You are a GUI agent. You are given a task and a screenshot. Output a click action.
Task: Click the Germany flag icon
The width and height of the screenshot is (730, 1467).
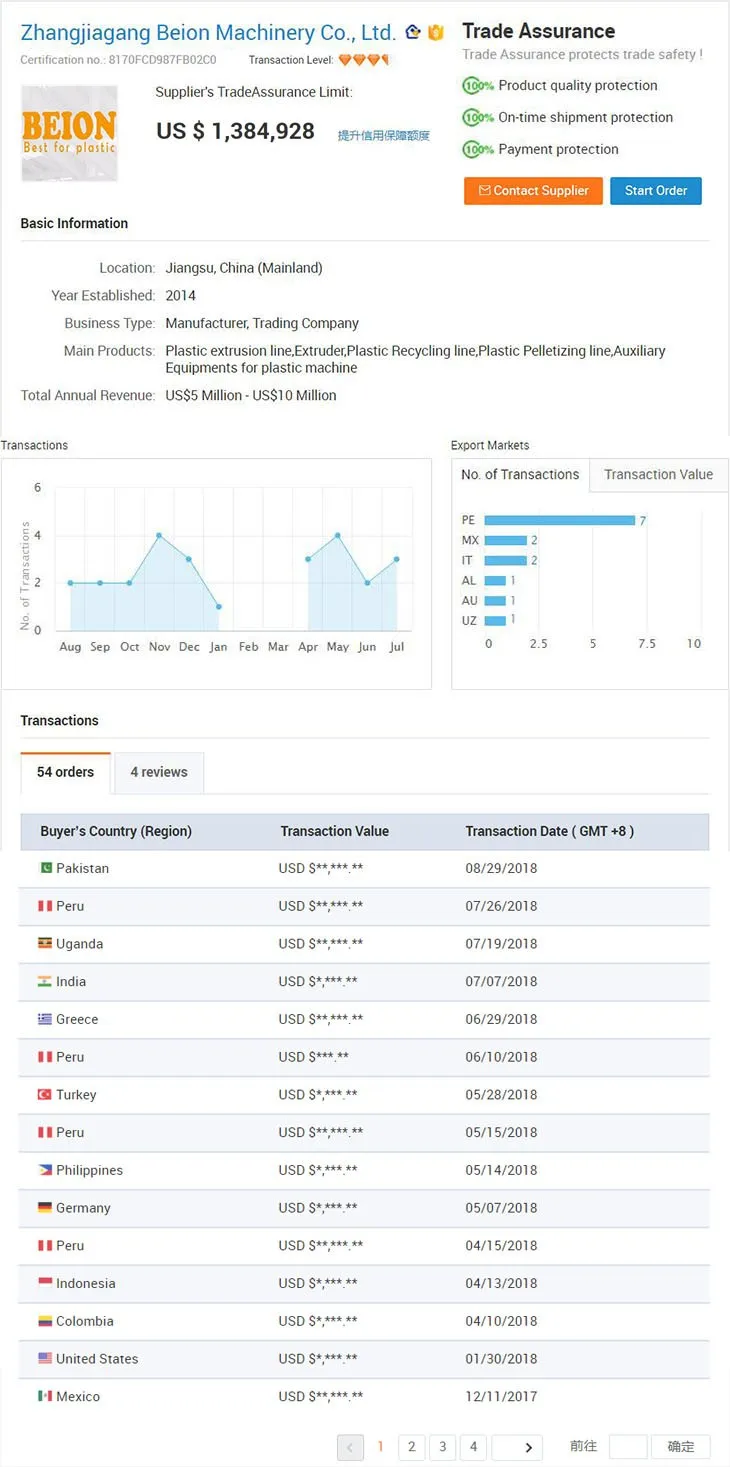[x=45, y=1208]
